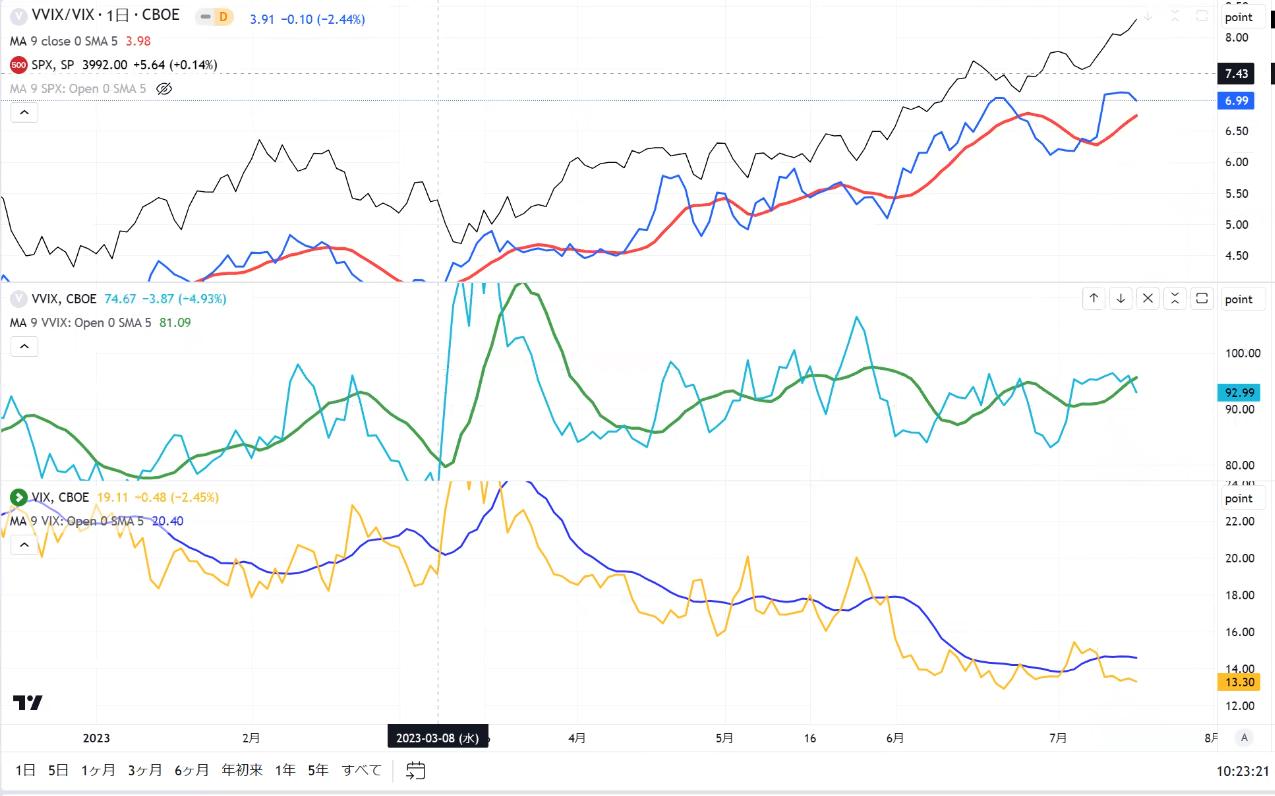Select the VVIX, CBOE legend title

(x=64, y=298)
